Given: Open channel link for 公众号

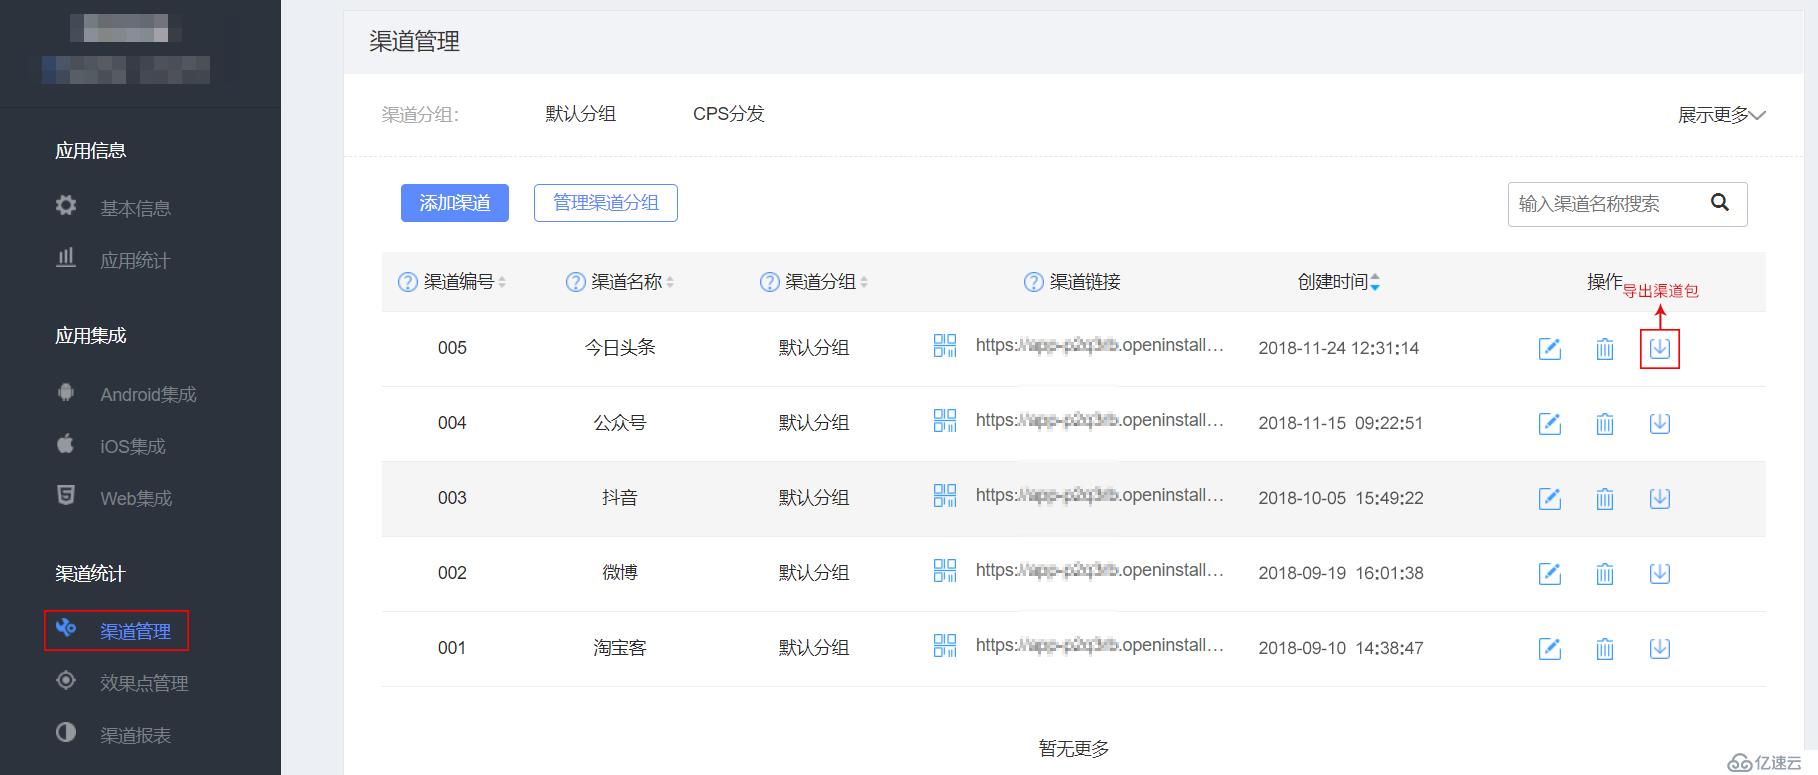Looking at the screenshot, I should [x=1099, y=420].
